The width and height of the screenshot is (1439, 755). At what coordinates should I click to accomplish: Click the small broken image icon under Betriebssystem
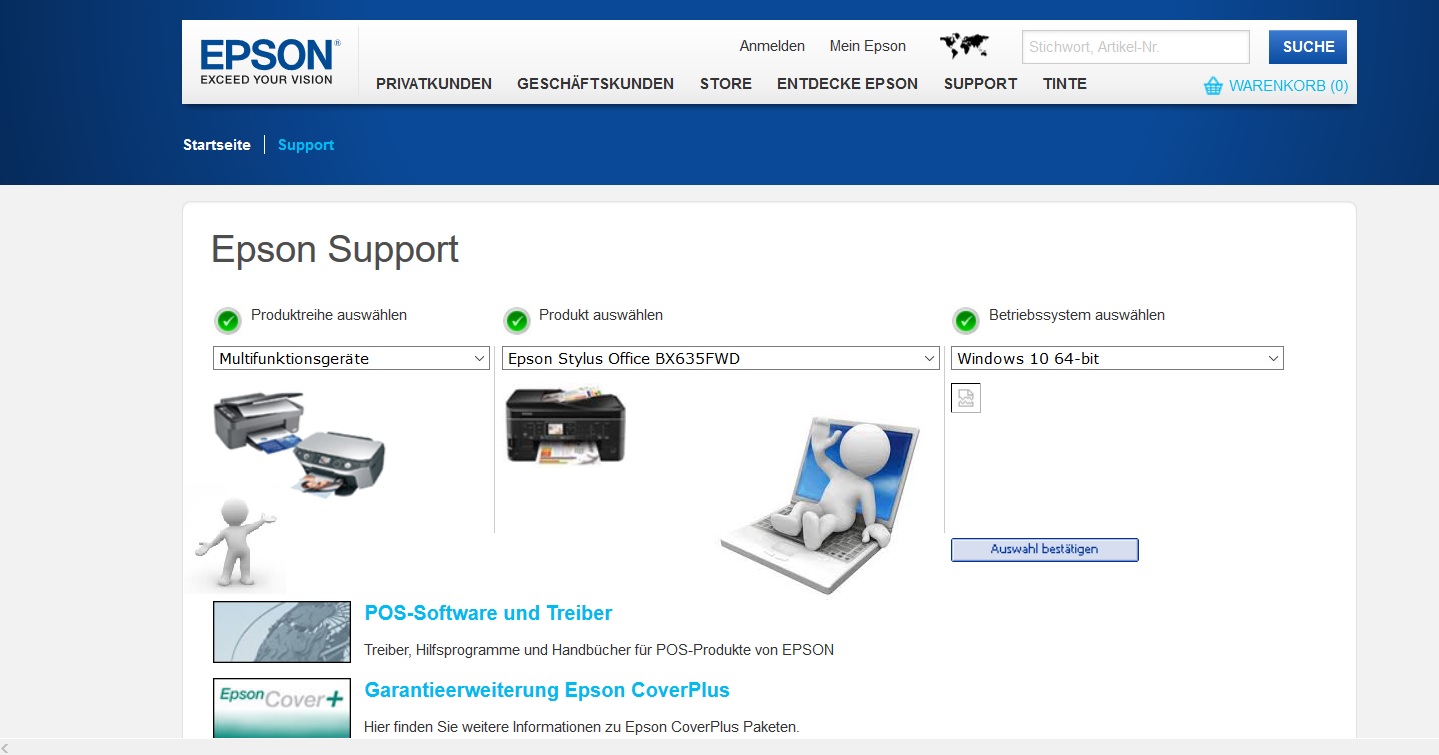coord(966,398)
